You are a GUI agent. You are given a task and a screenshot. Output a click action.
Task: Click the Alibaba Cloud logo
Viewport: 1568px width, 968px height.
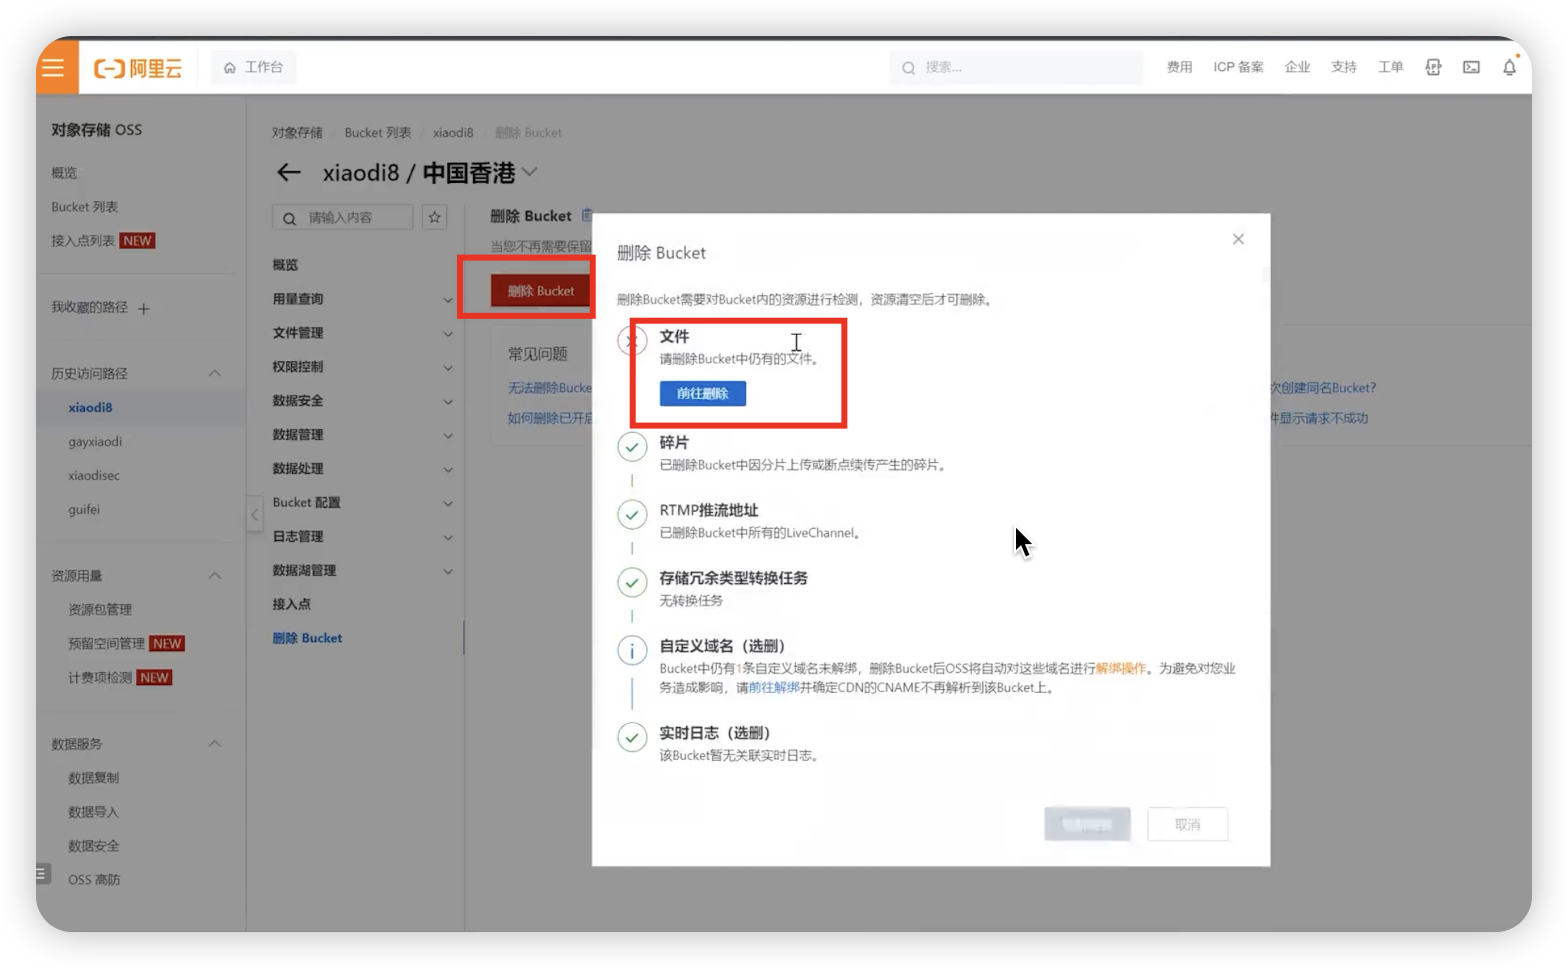(x=138, y=68)
